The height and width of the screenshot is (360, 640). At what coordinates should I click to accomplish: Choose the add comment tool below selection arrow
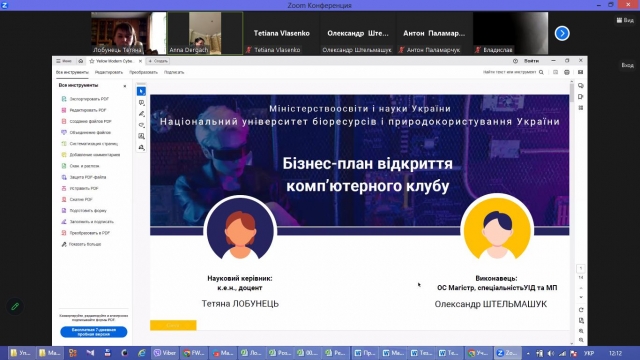pos(141,102)
